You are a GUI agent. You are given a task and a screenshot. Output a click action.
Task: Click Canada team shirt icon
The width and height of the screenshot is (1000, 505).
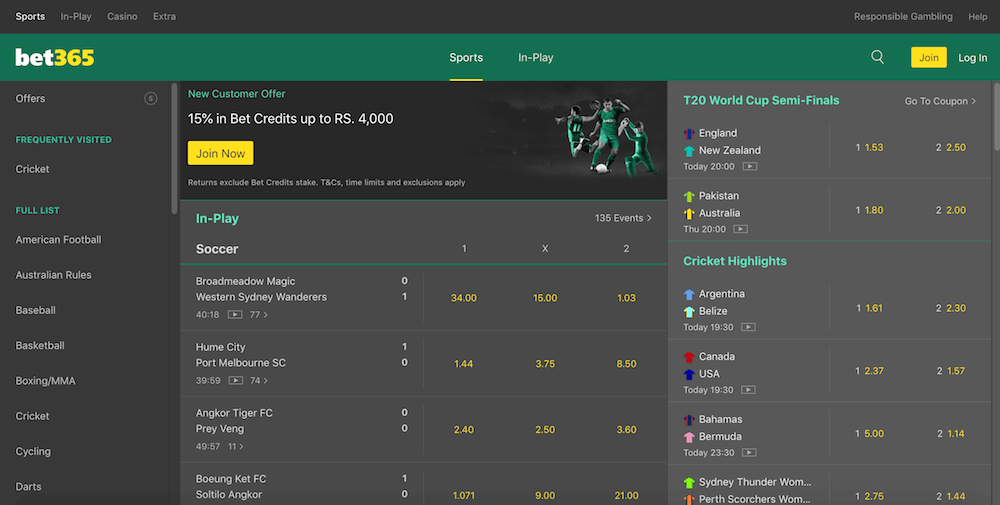point(689,357)
